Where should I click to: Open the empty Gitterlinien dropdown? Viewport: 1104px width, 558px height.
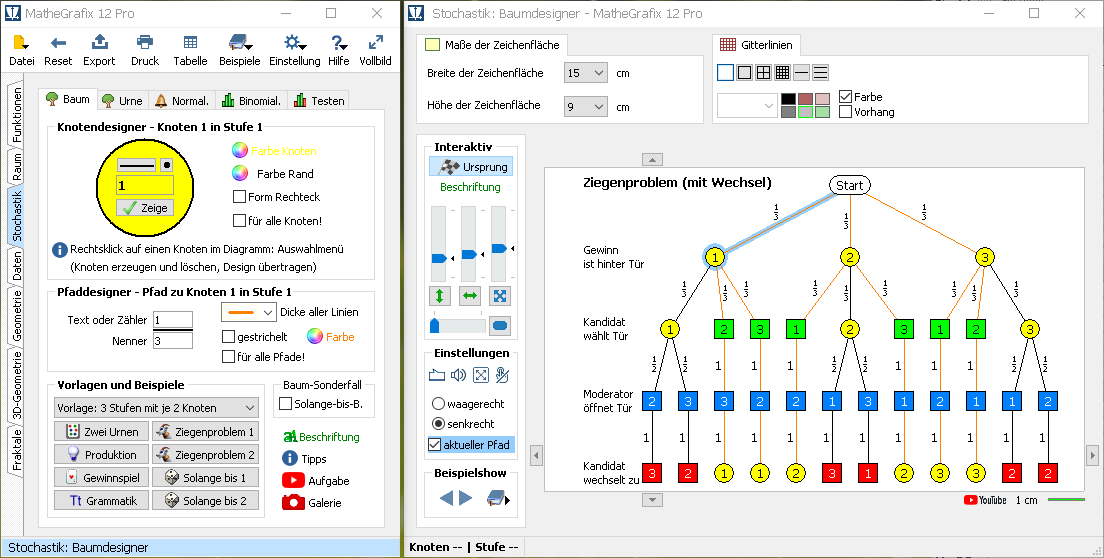click(x=746, y=106)
